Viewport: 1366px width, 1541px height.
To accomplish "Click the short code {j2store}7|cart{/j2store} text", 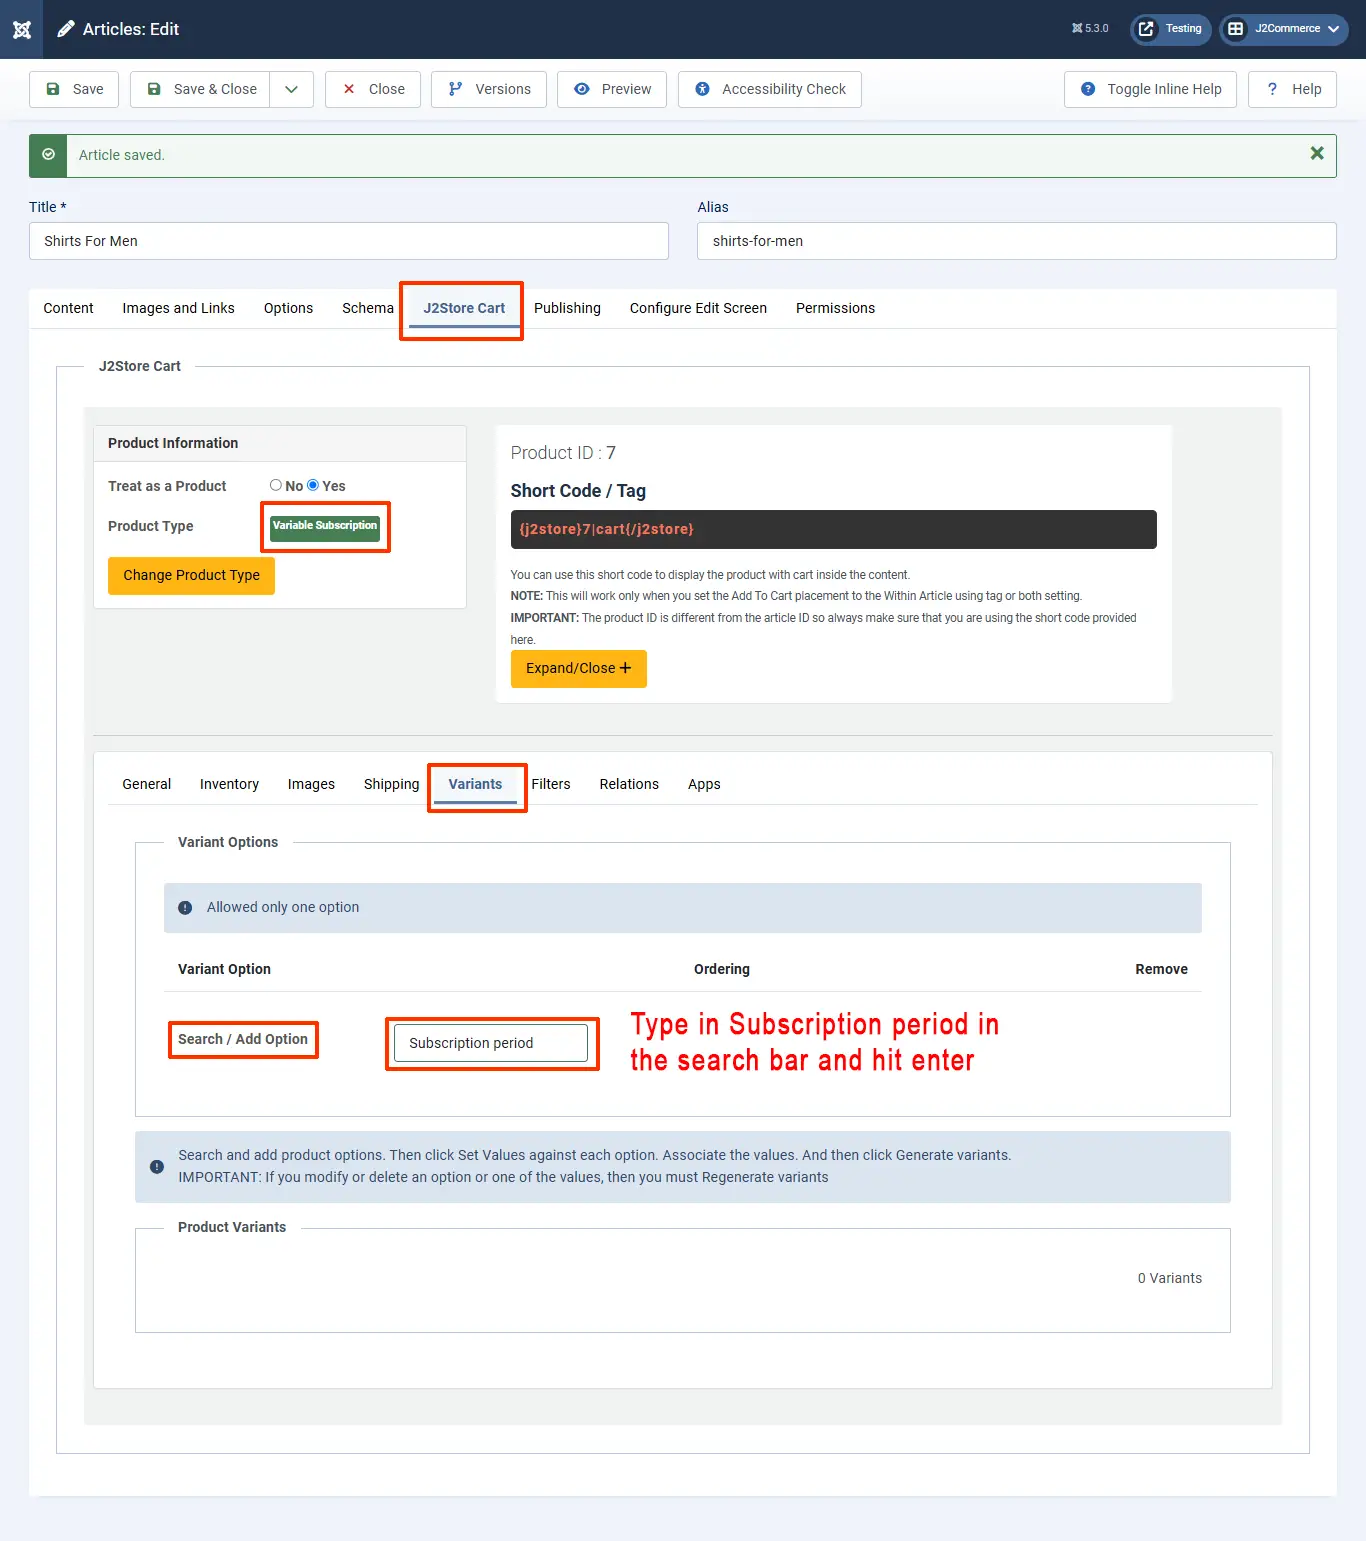I will tap(606, 529).
